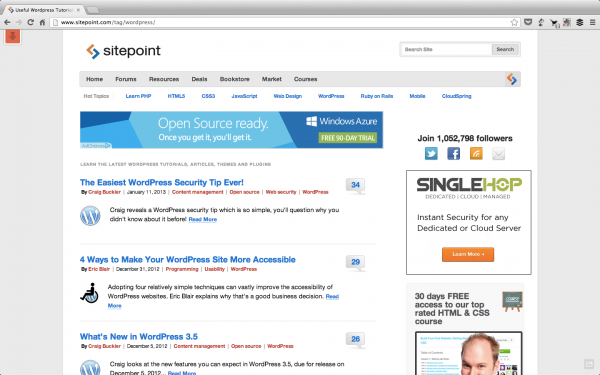Click the orange download arrow badge
The height and width of the screenshot is (375, 600).
click(13, 37)
